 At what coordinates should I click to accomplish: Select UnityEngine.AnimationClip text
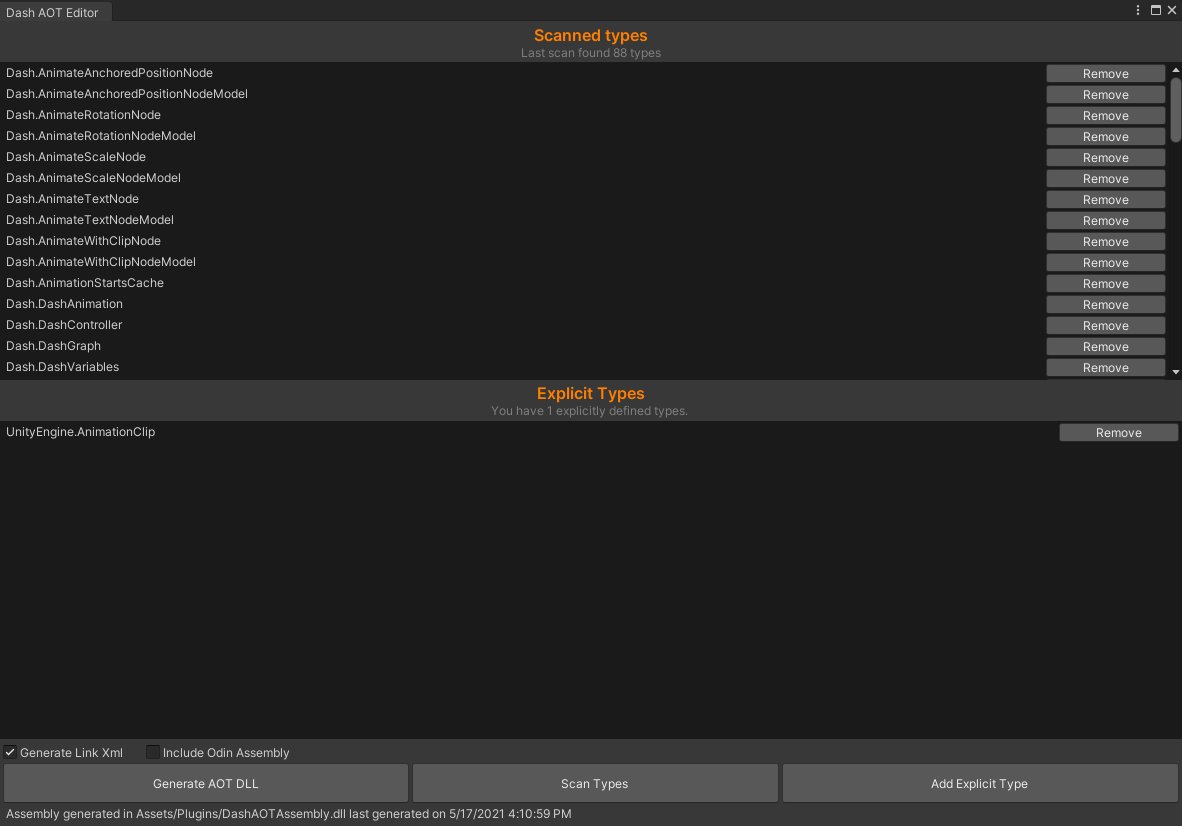pos(81,432)
